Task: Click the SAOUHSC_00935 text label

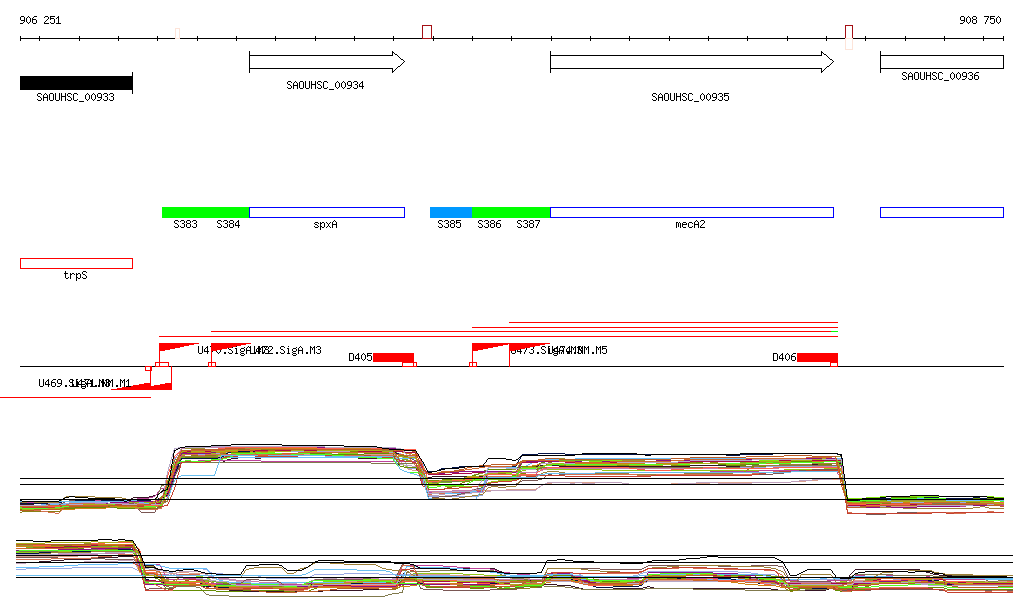Action: pyautogui.click(x=690, y=97)
